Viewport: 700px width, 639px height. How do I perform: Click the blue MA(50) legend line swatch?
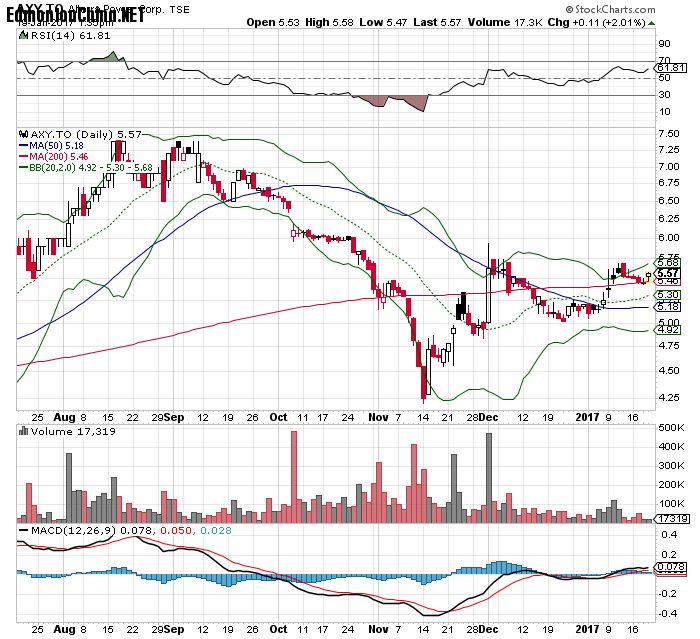(x=24, y=146)
